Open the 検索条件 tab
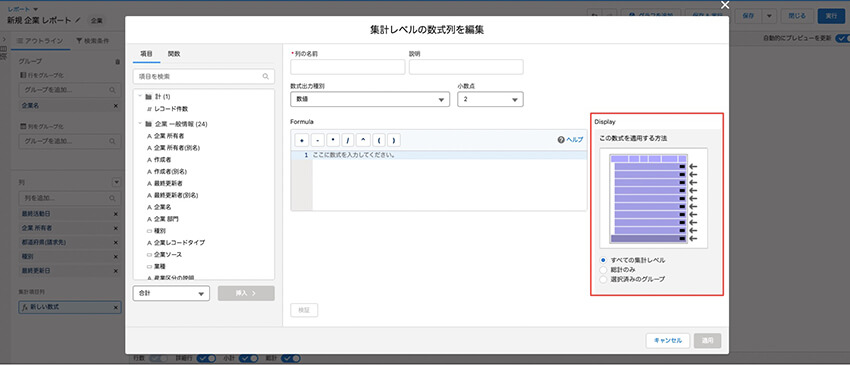Viewport: 850px width, 365px height. pyautogui.click(x=93, y=41)
